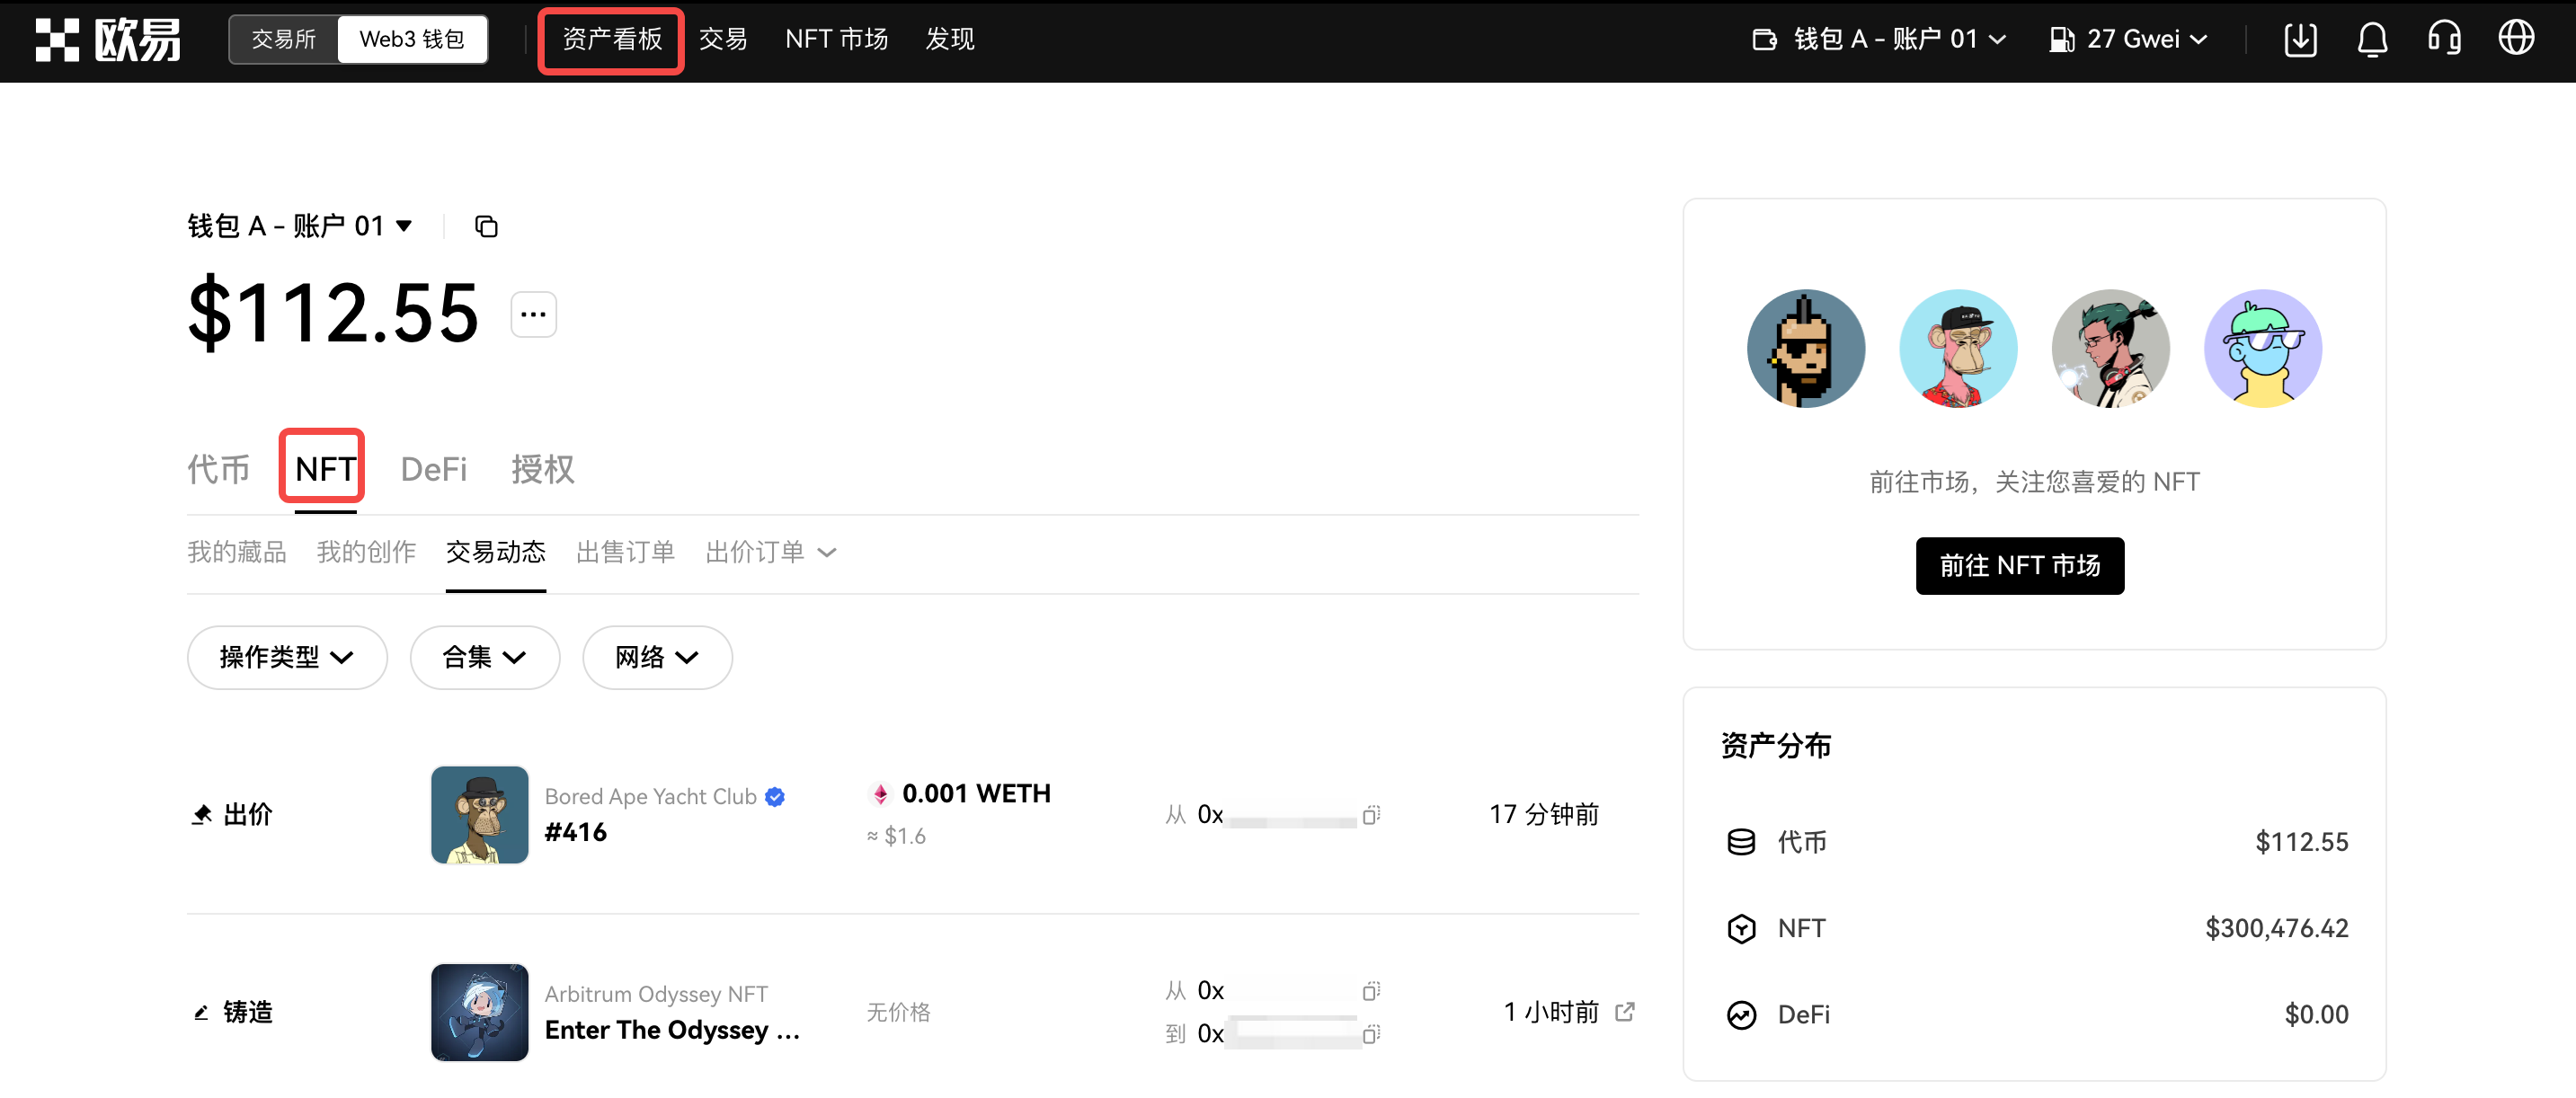Open 资产看板 in top navigation
This screenshot has width=2576, height=1098.
coord(612,40)
